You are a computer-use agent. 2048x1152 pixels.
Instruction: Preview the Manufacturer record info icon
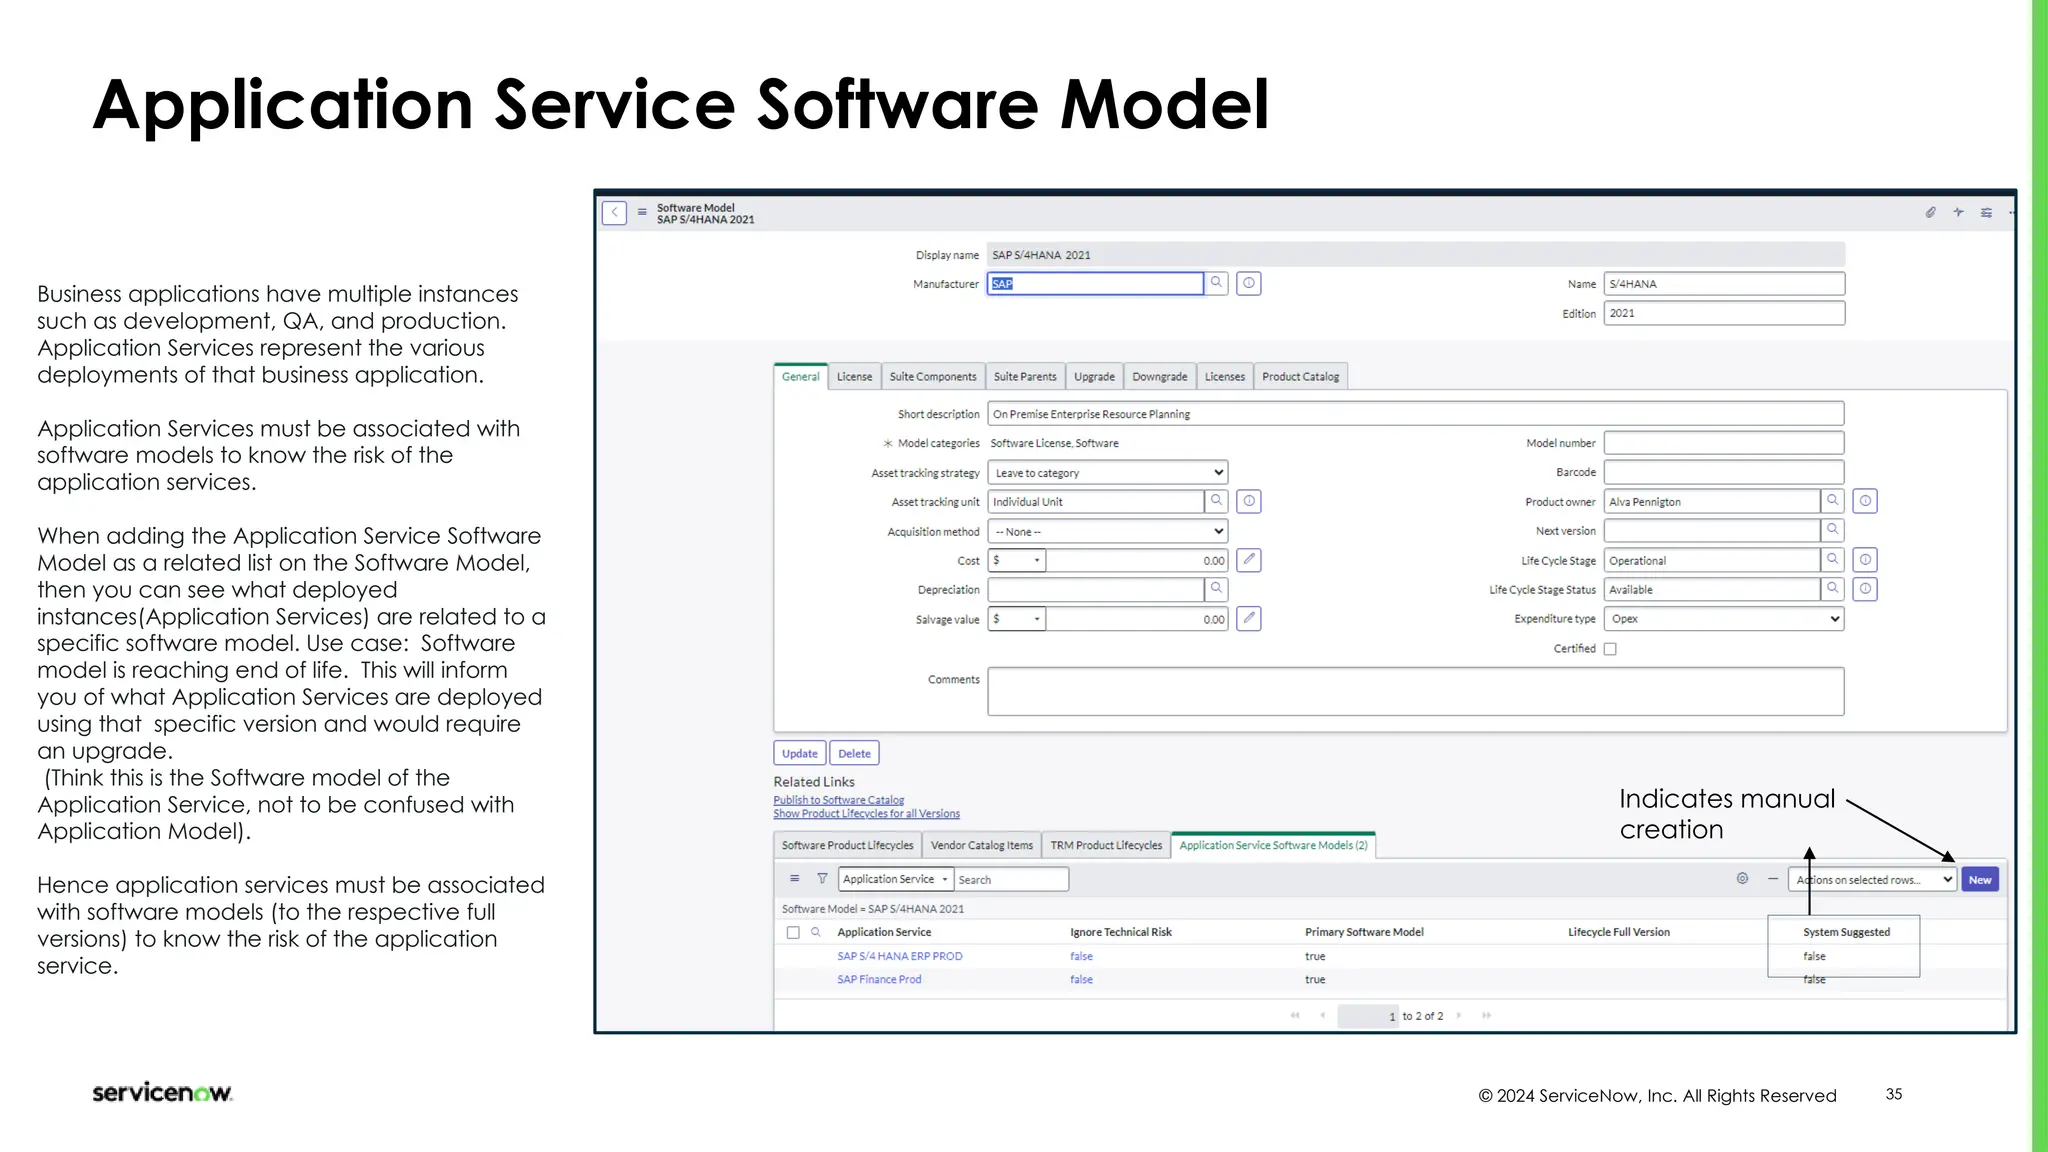tap(1249, 283)
